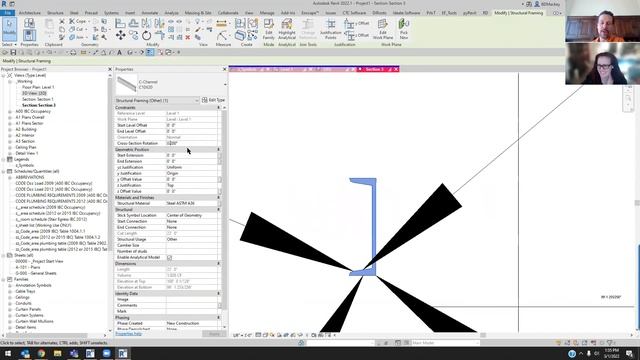Click the Windows Start button
This screenshot has height=360, width=640.
click(x=8, y=353)
